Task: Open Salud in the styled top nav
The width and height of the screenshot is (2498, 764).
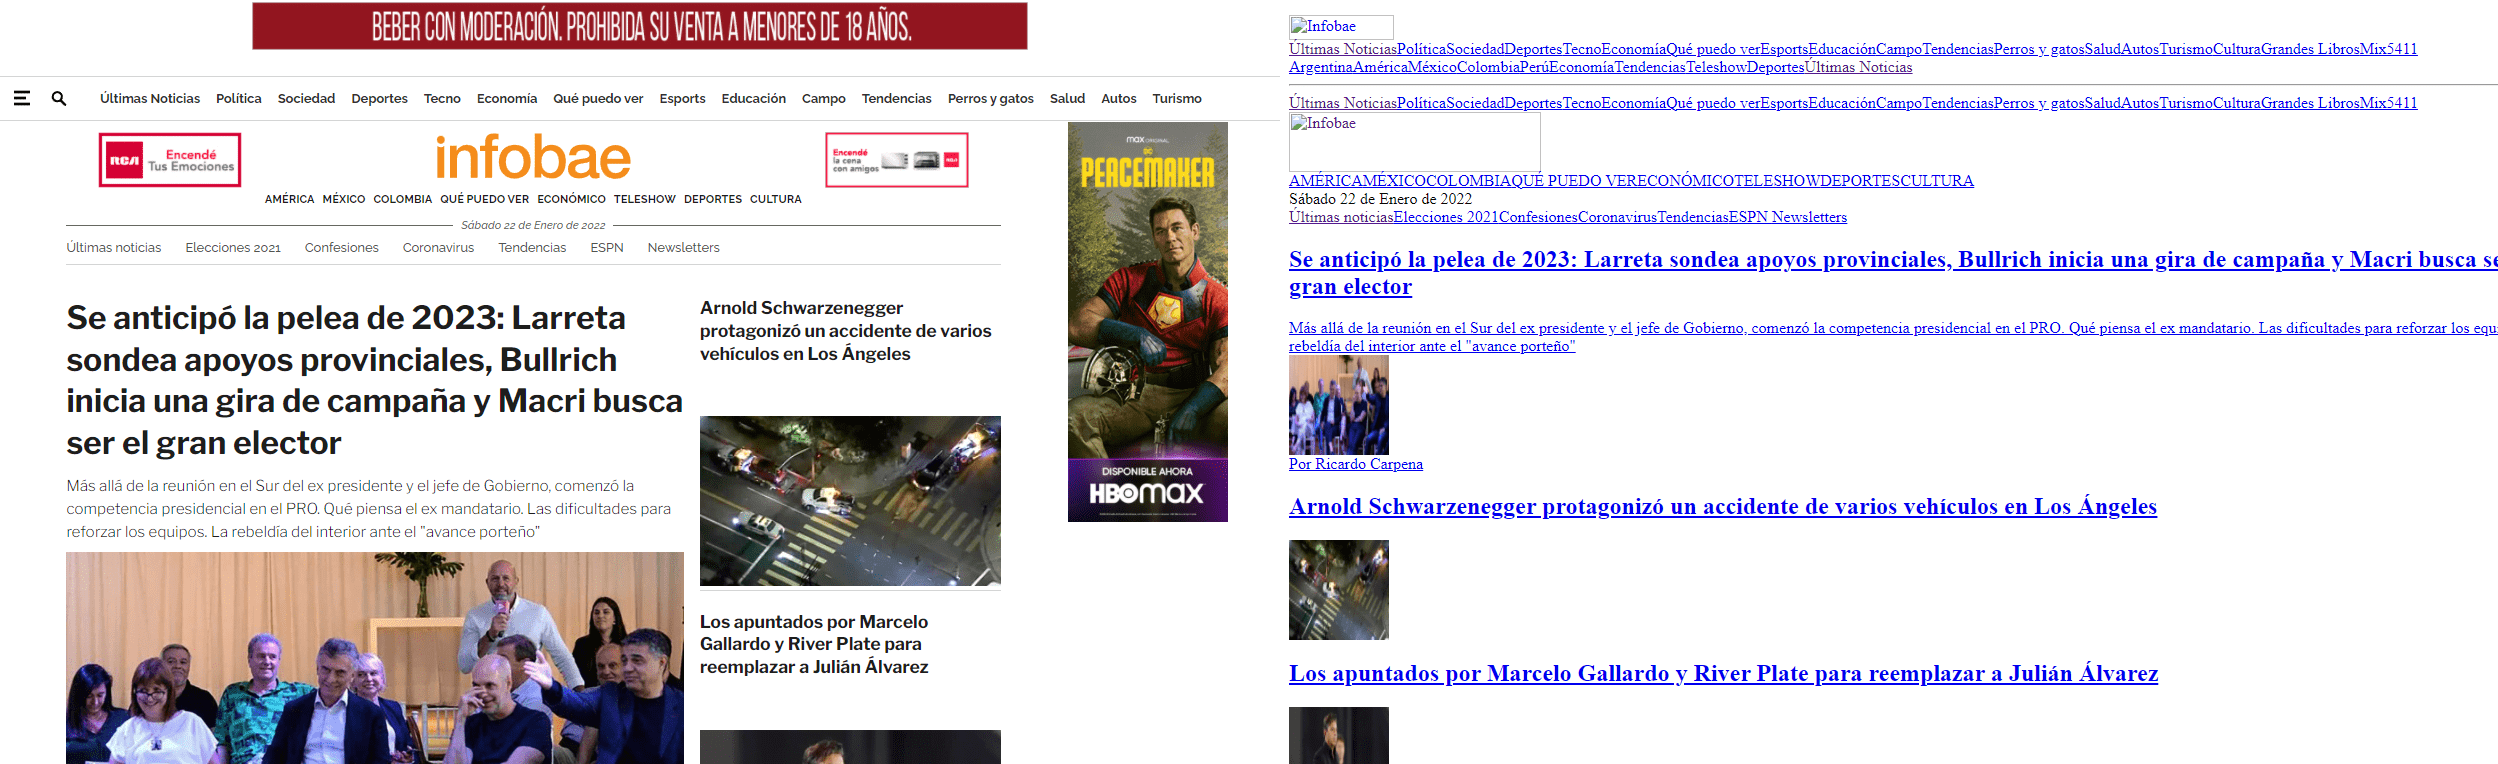Action: (x=1067, y=98)
